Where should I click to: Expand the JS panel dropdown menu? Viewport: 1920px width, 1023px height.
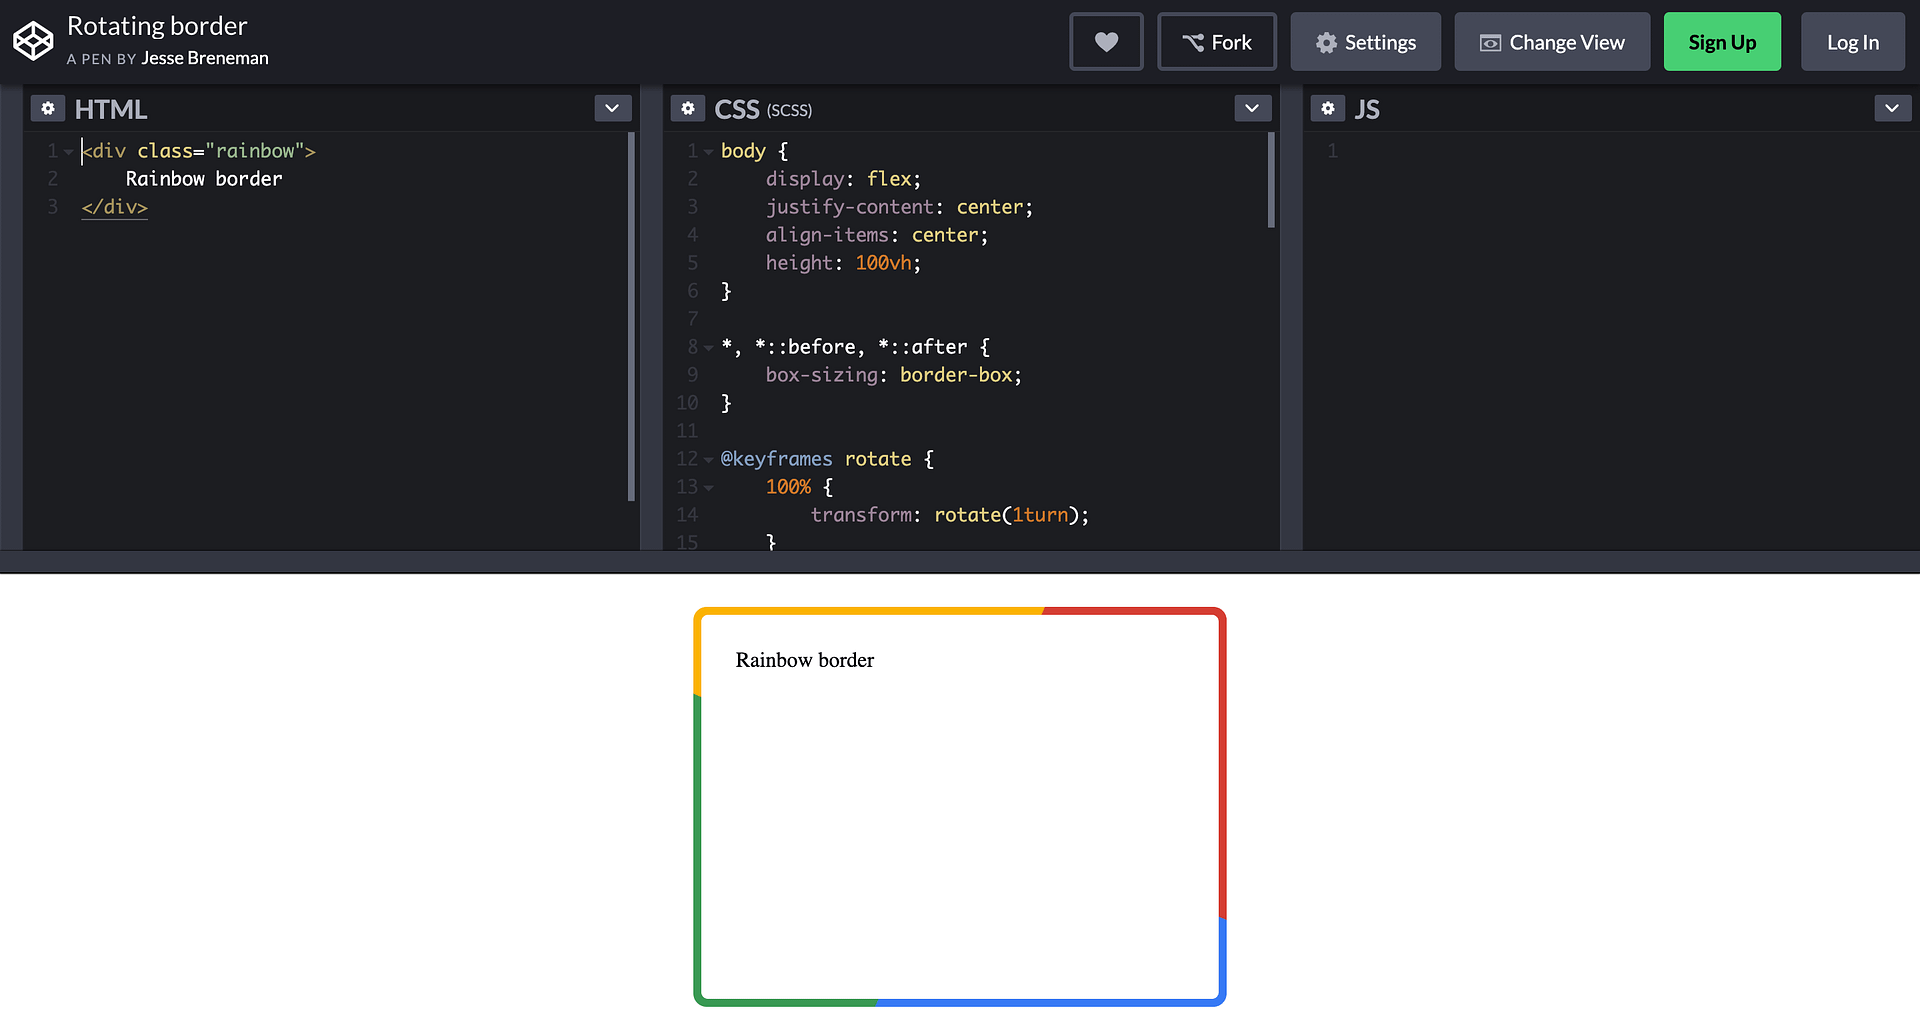[1892, 108]
